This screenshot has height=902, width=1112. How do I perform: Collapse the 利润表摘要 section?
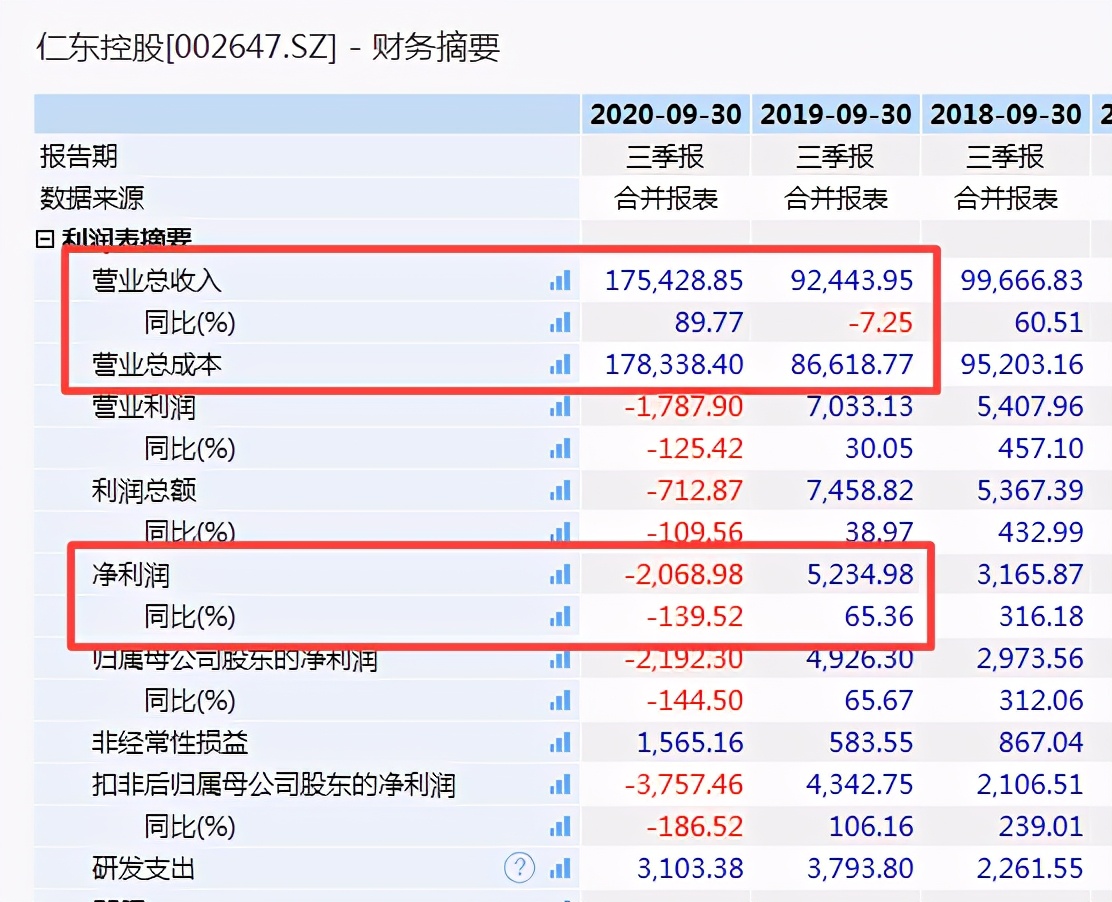click(44, 240)
